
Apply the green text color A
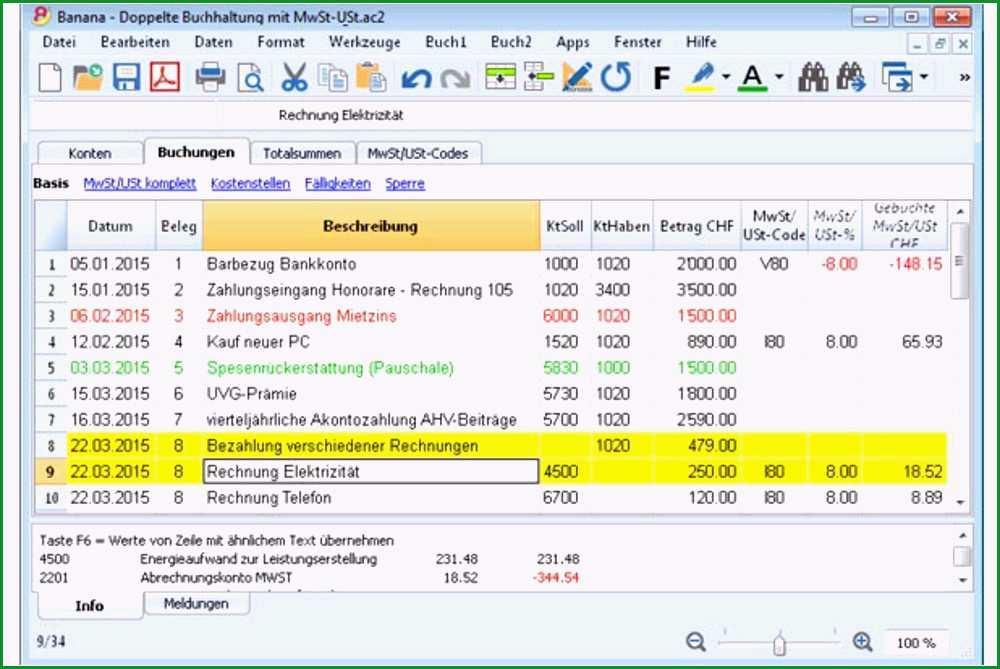pyautogui.click(x=753, y=78)
